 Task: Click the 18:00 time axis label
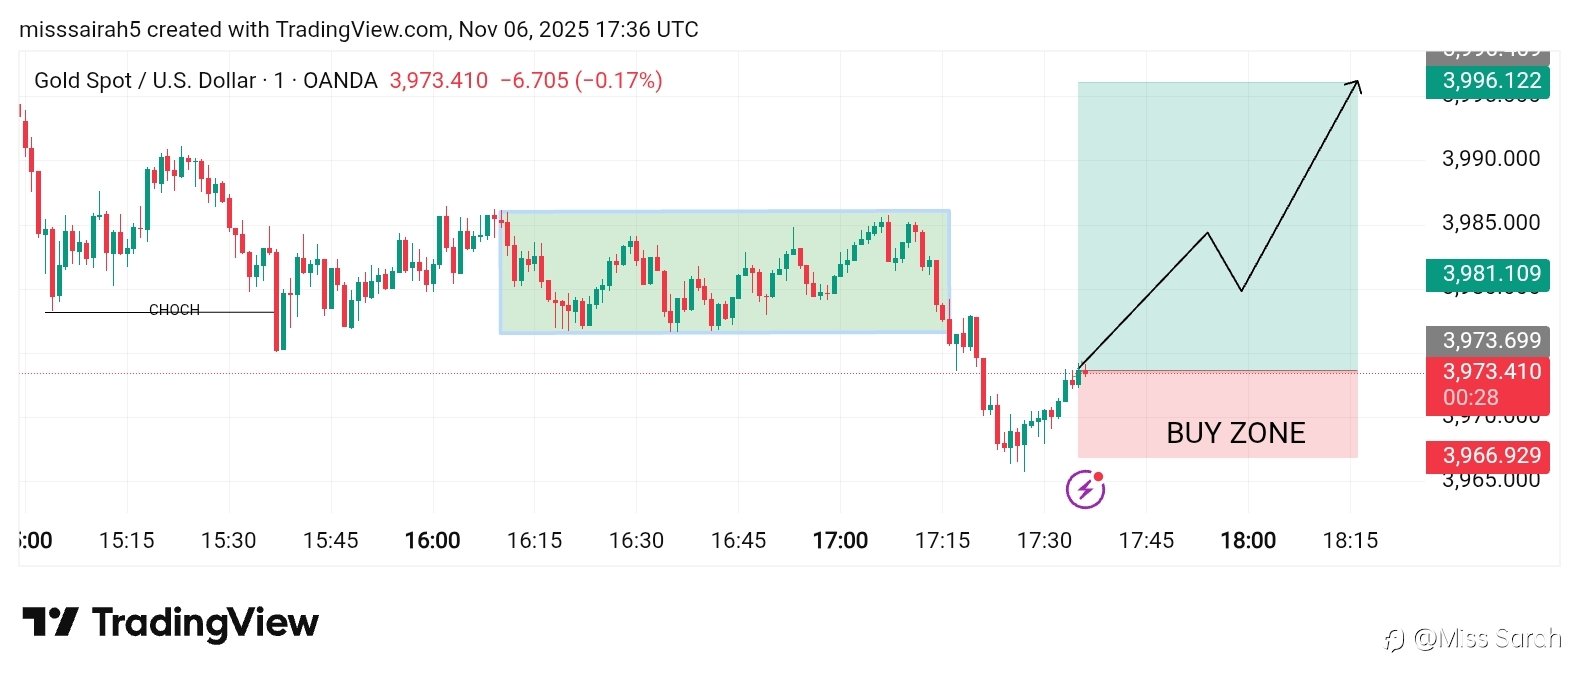pyautogui.click(x=1248, y=541)
